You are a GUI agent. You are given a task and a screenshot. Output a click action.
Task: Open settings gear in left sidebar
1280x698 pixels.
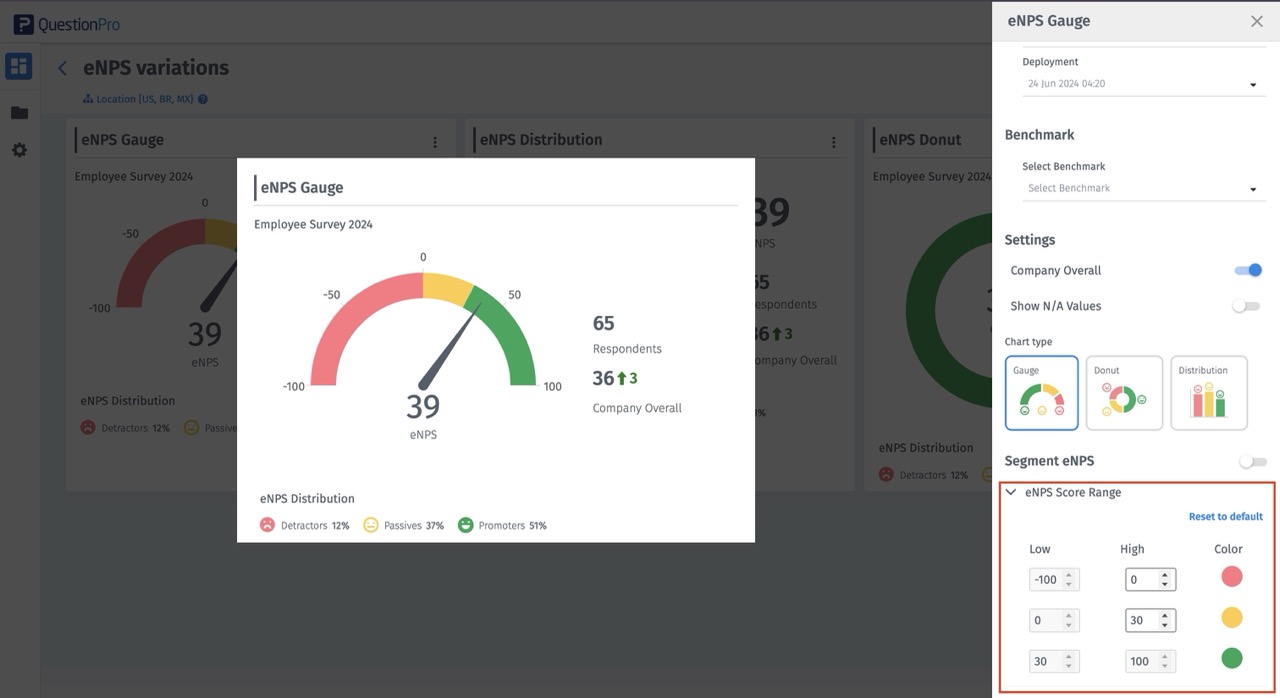pyautogui.click(x=19, y=150)
